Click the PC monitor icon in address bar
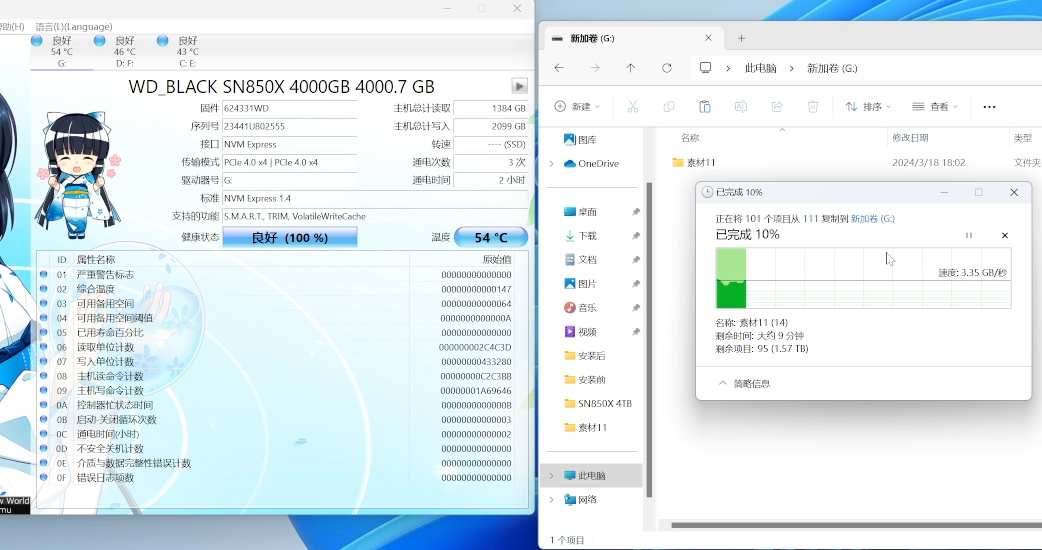The width and height of the screenshot is (1042, 550). click(x=706, y=68)
